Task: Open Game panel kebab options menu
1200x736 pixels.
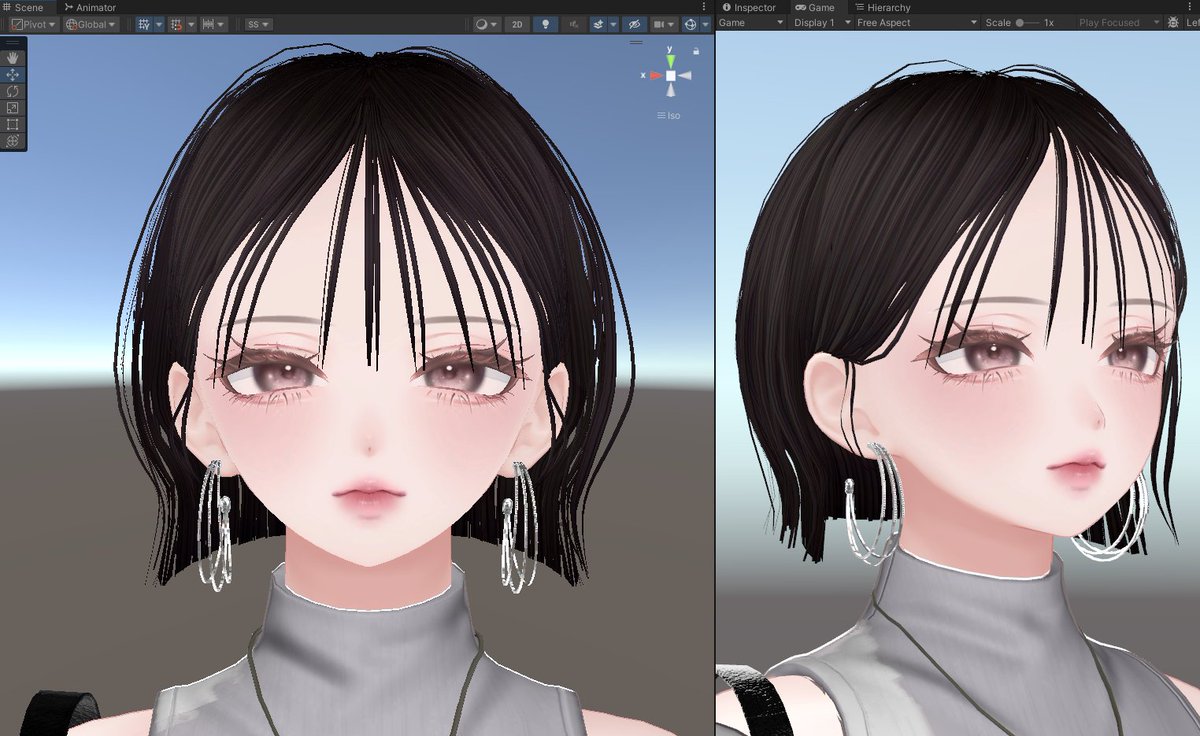Action: click(1191, 7)
